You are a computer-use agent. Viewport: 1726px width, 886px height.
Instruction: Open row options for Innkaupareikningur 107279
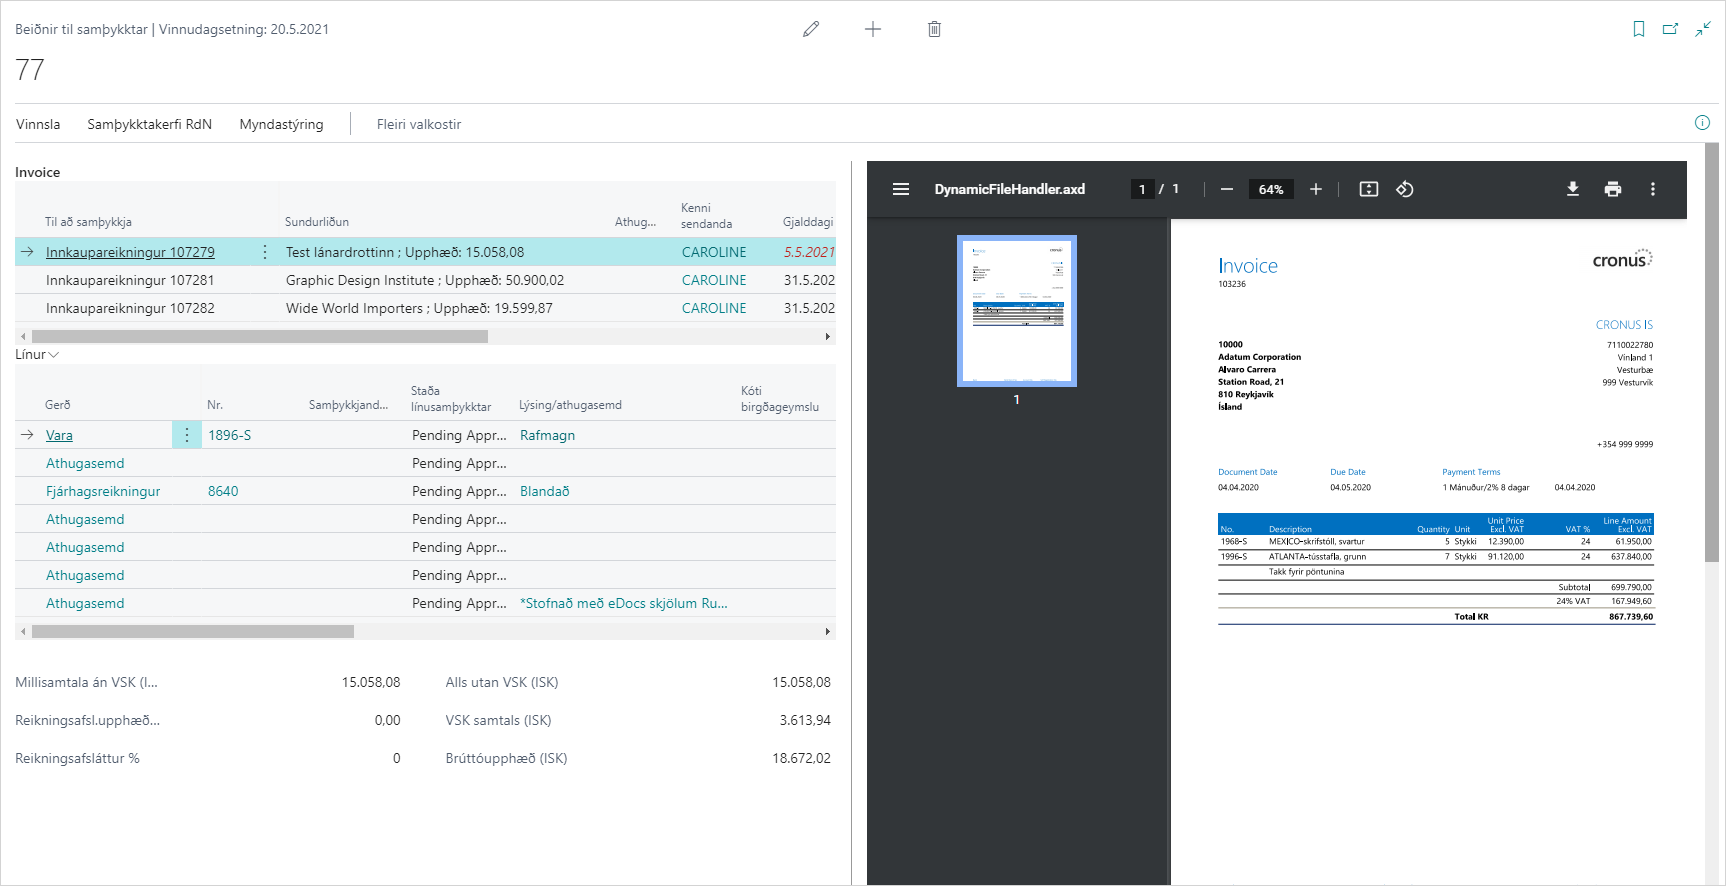click(265, 252)
